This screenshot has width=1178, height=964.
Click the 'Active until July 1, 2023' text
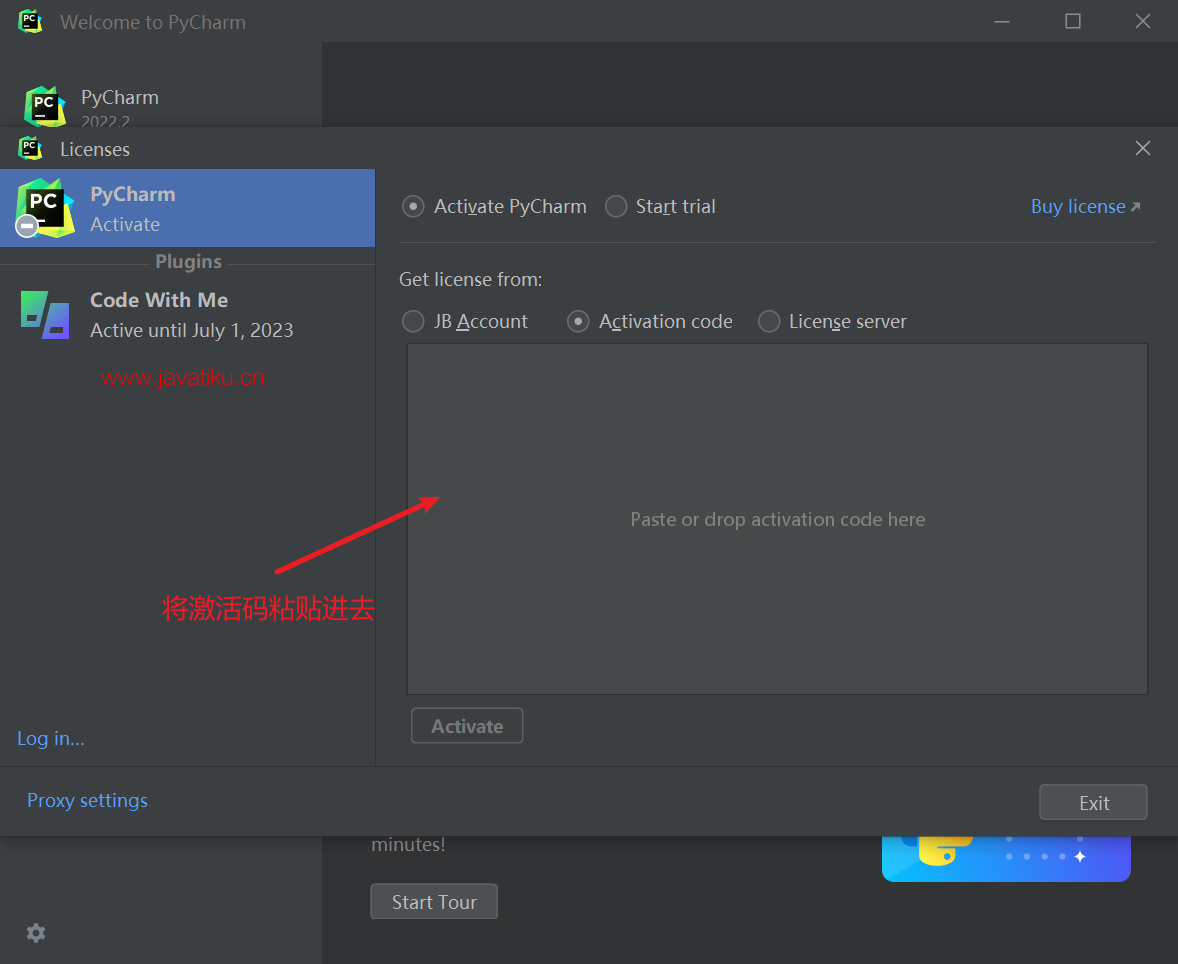click(x=192, y=331)
